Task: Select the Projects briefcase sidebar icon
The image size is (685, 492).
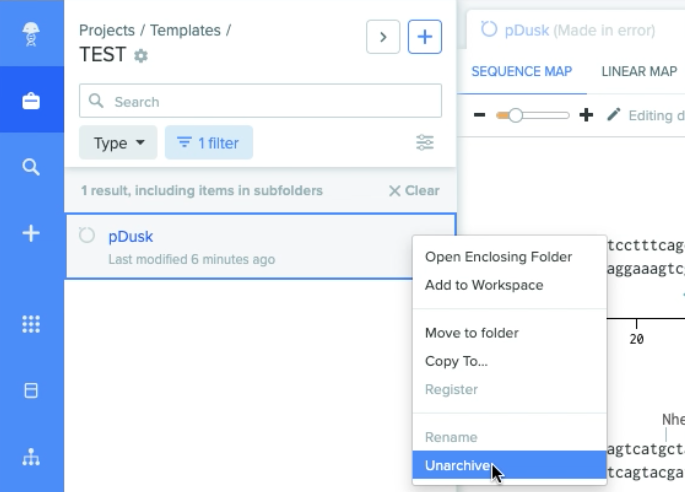Action: [31, 101]
